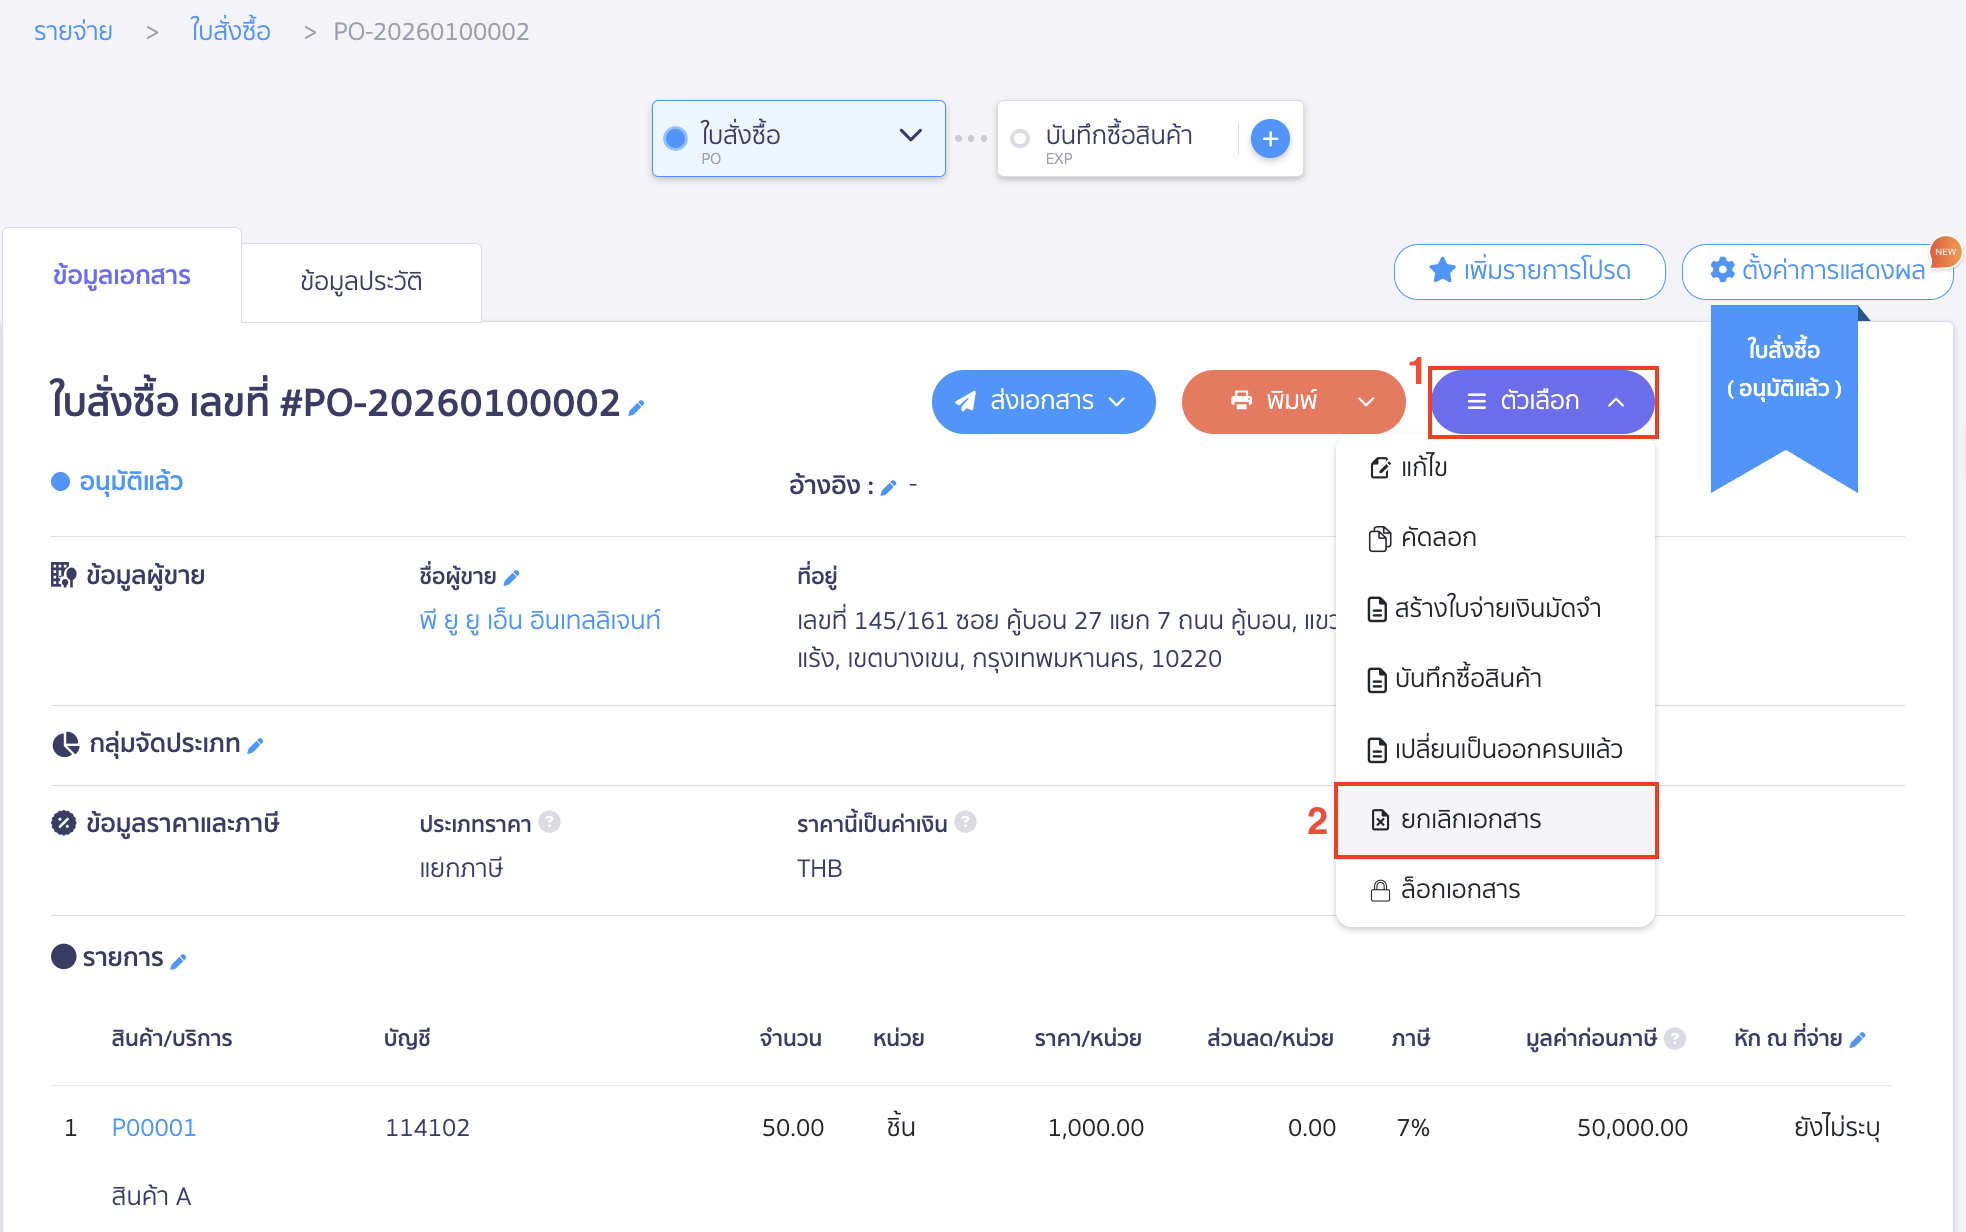This screenshot has height=1232, width=1966.
Task: Expand the พิมพ์ dropdown arrow
Action: point(1366,401)
